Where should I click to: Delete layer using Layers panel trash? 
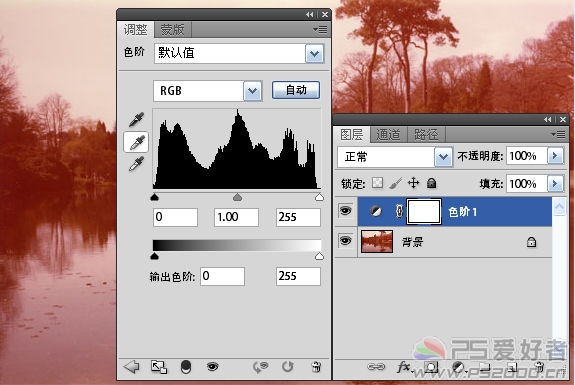pos(539,367)
